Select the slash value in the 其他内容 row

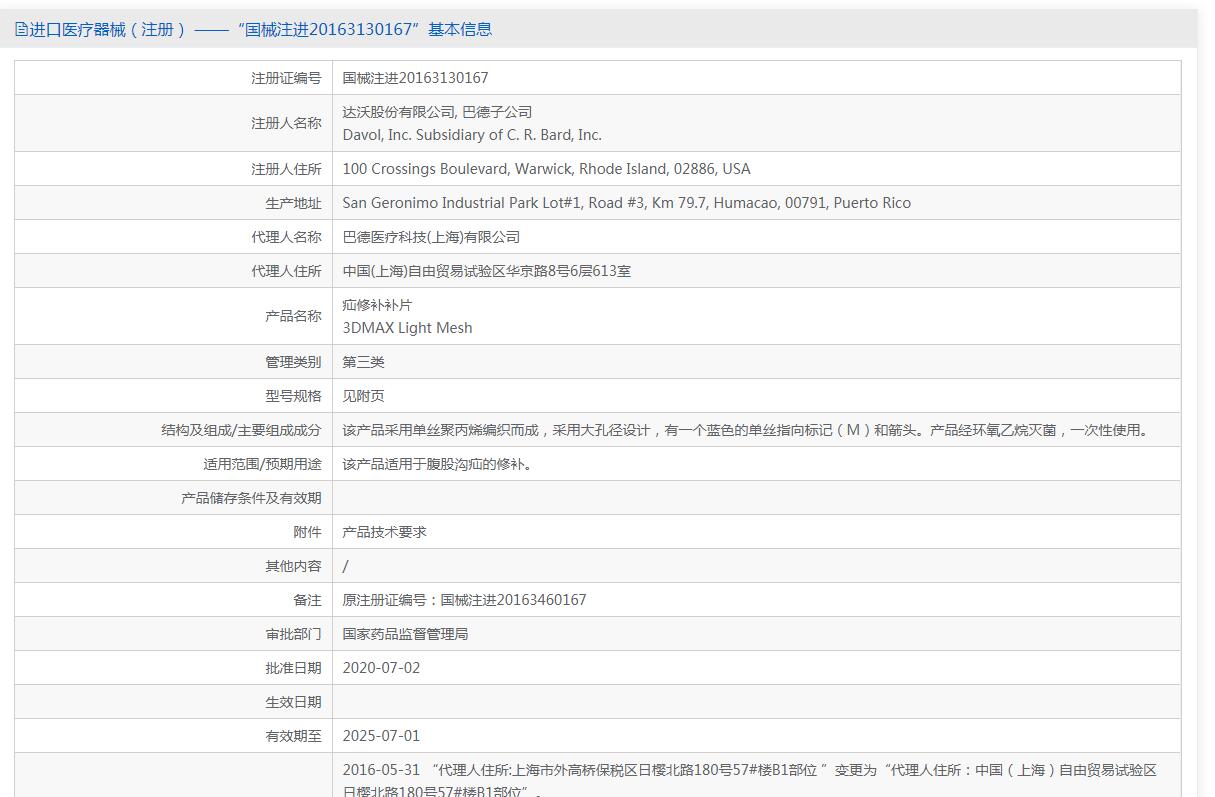pos(346,566)
